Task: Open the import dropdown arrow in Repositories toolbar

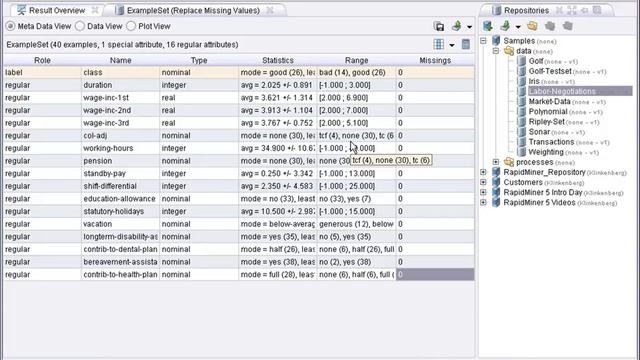Action: click(x=518, y=27)
